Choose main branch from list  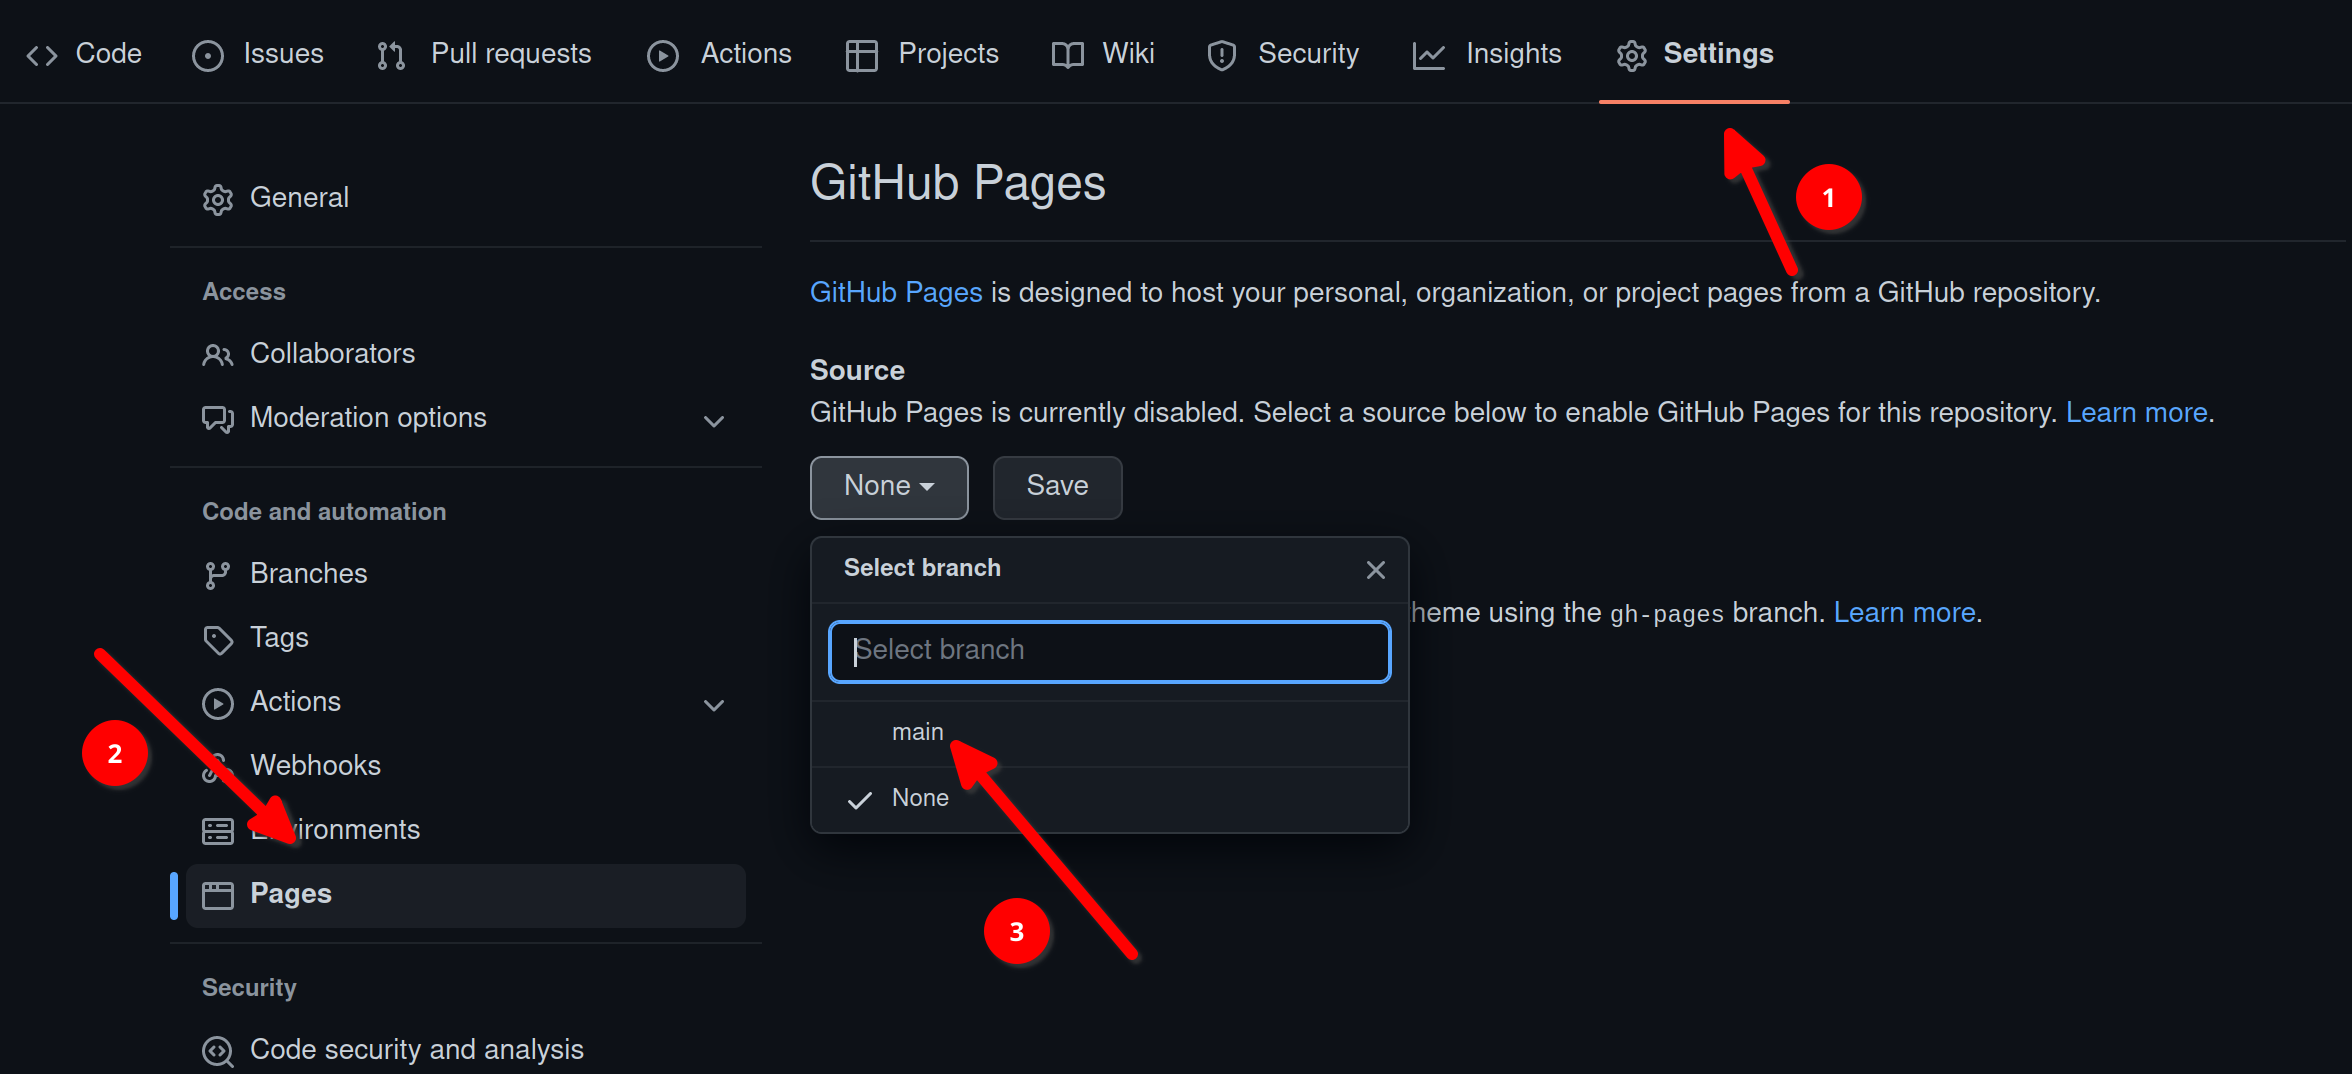click(x=1110, y=733)
